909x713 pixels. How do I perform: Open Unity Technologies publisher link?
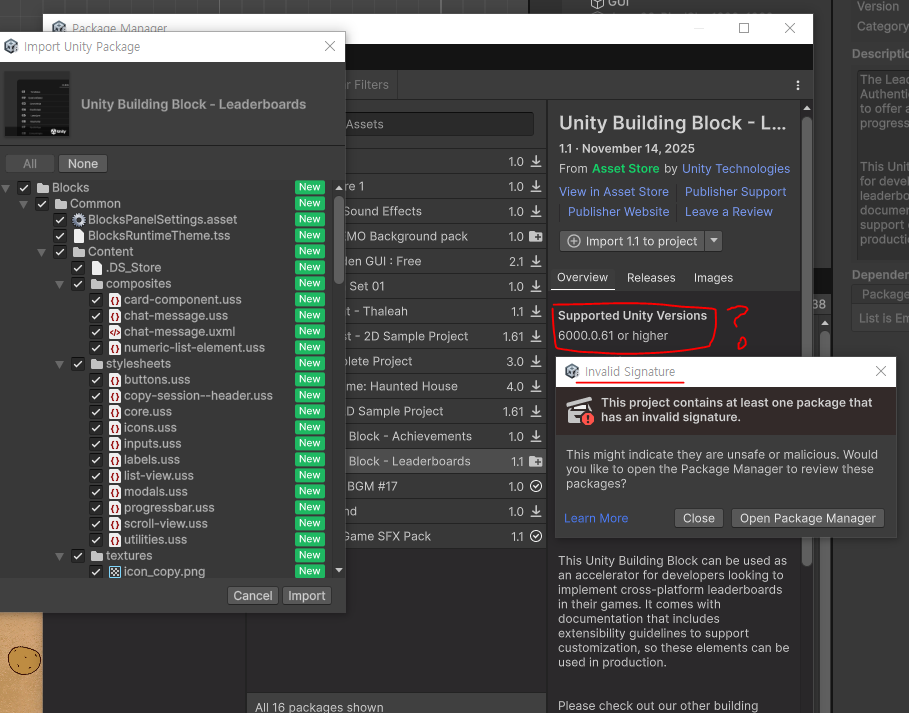click(736, 169)
